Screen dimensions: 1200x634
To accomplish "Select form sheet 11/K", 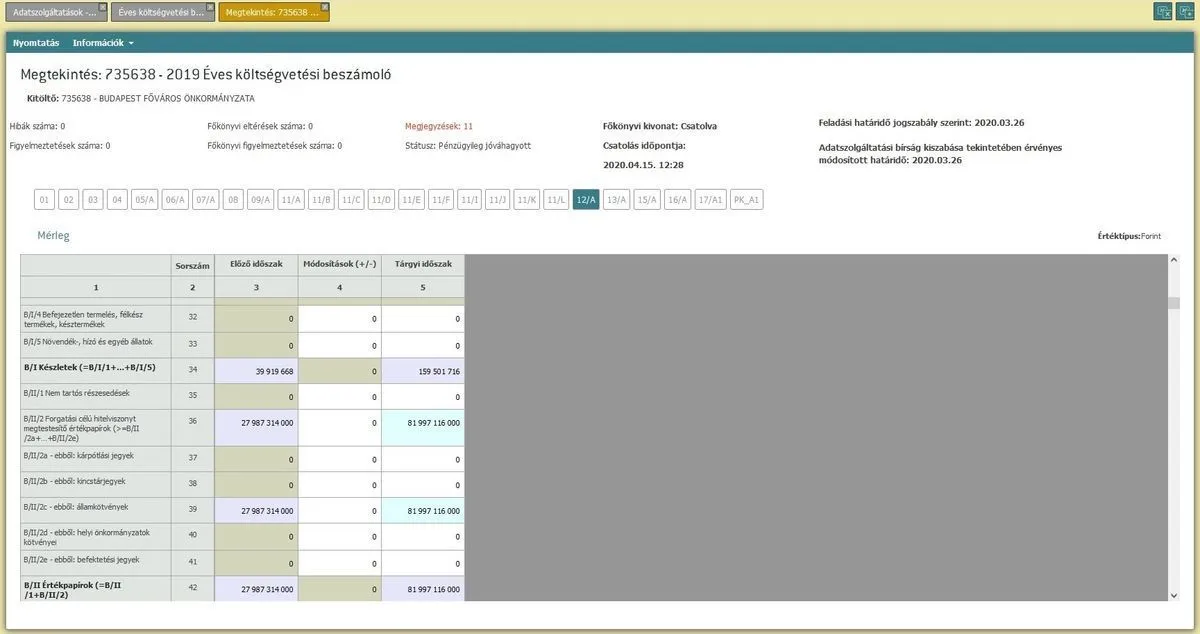I will [x=527, y=199].
